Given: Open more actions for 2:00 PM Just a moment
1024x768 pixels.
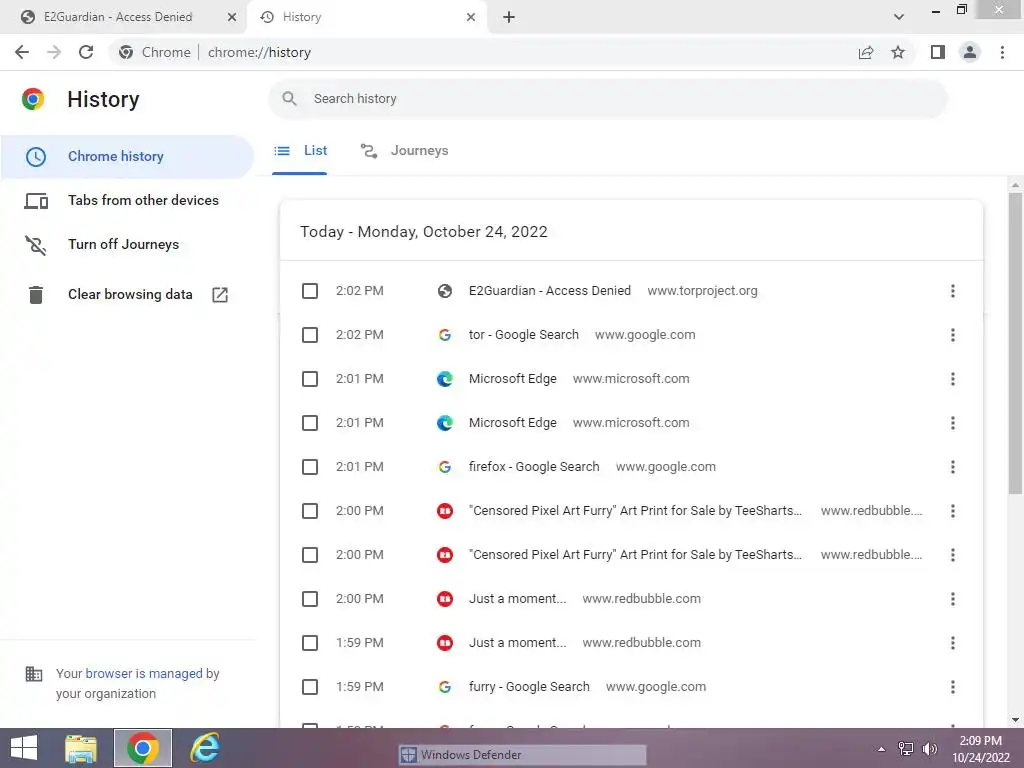Looking at the screenshot, I should (x=953, y=599).
